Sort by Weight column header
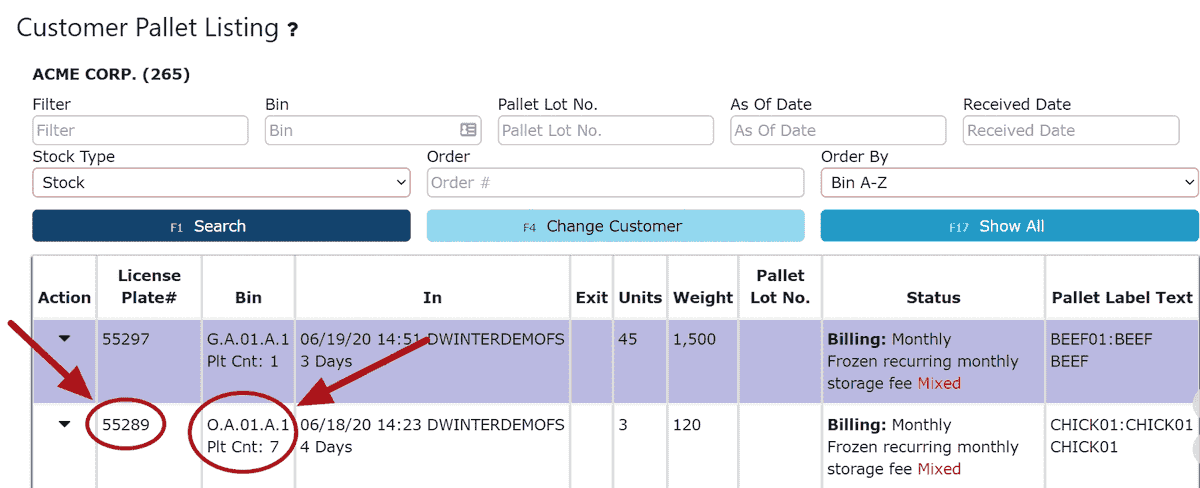The image size is (1200, 488). point(703,297)
